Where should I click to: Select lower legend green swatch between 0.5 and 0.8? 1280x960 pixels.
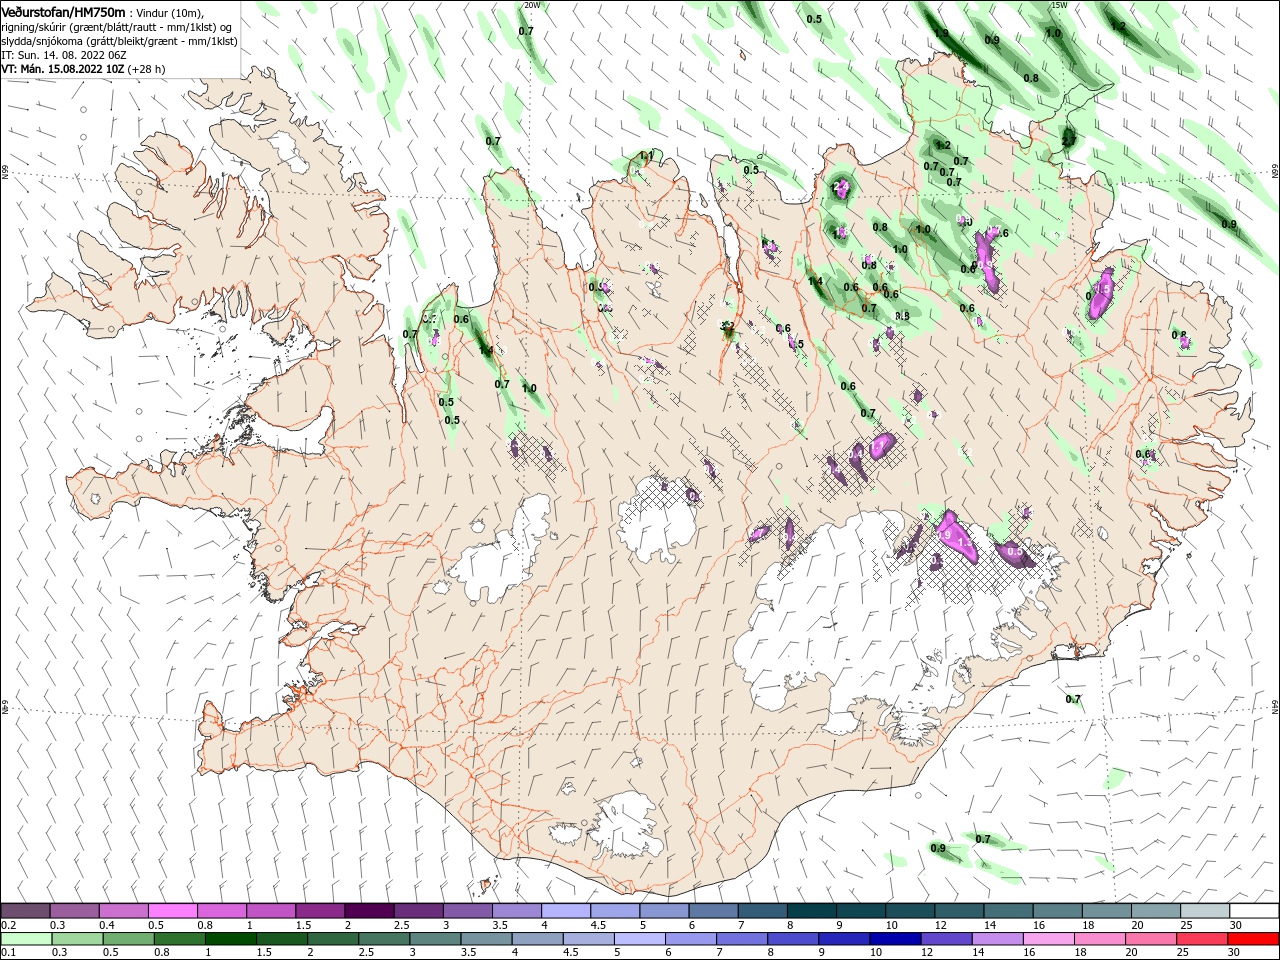tap(127, 939)
